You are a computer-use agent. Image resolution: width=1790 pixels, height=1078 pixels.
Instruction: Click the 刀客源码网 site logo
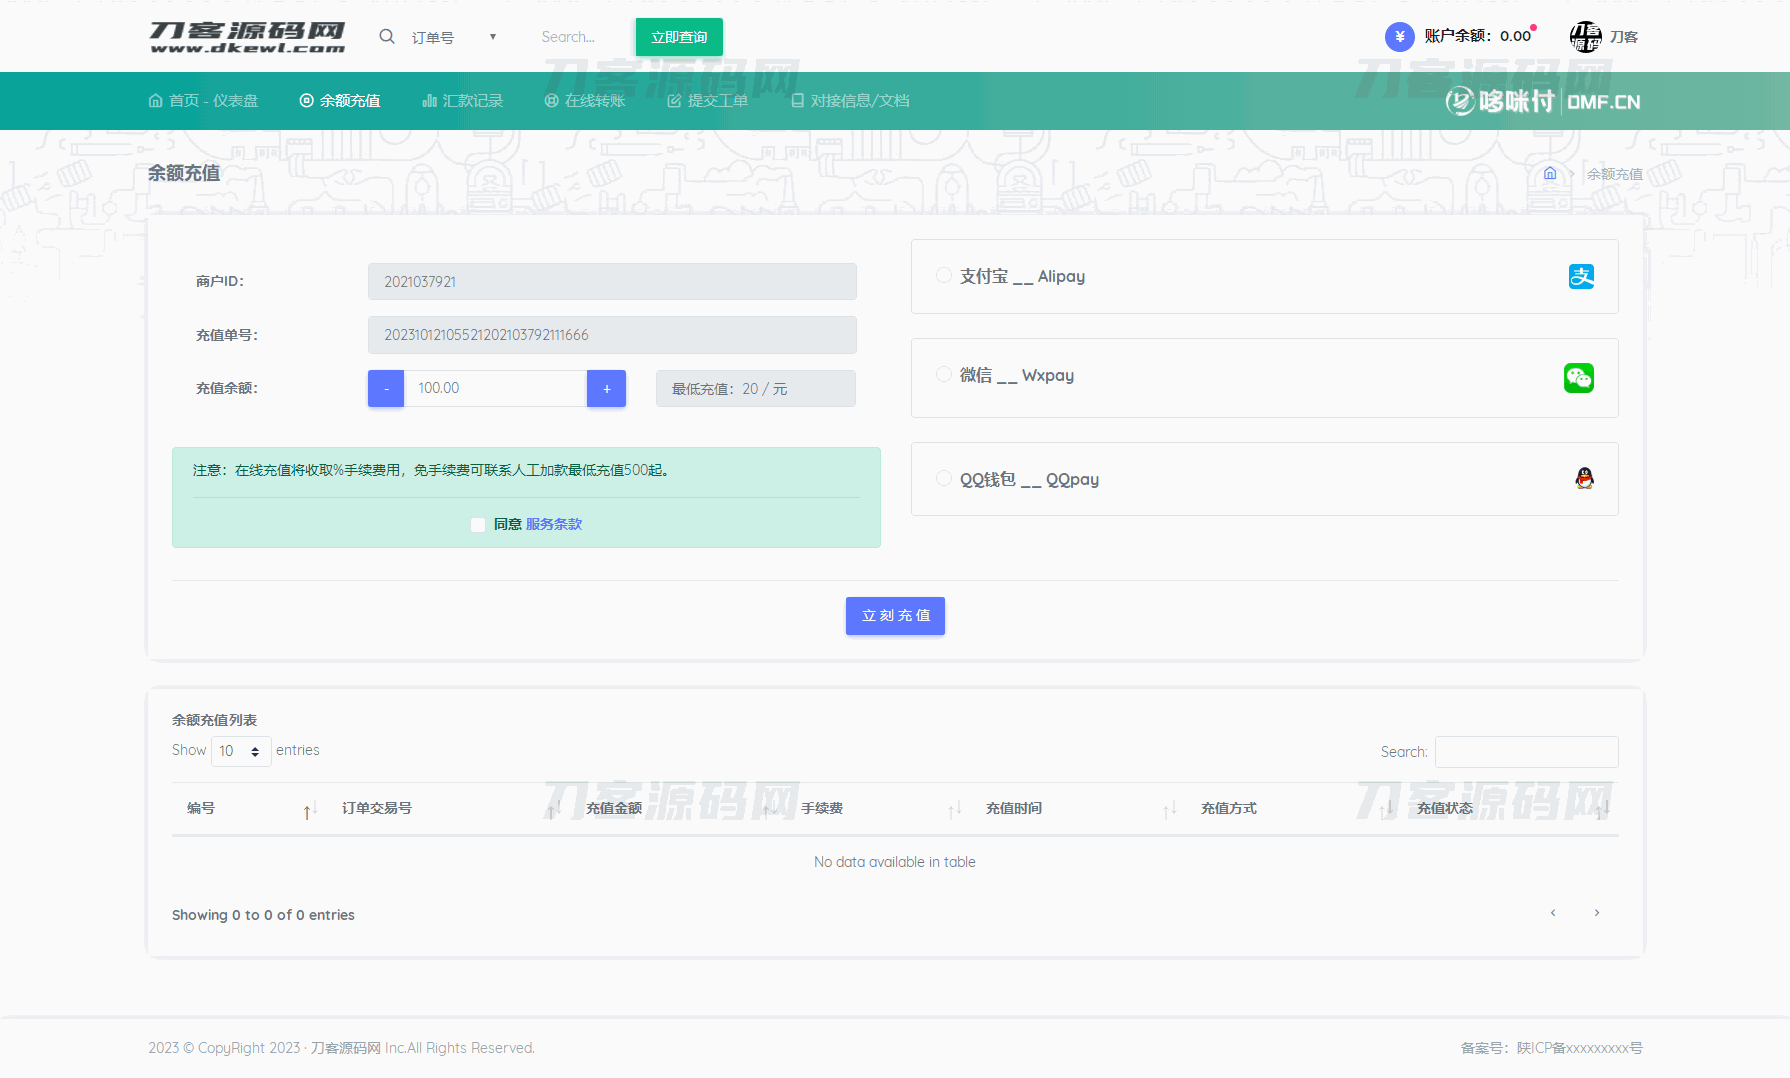(x=247, y=37)
